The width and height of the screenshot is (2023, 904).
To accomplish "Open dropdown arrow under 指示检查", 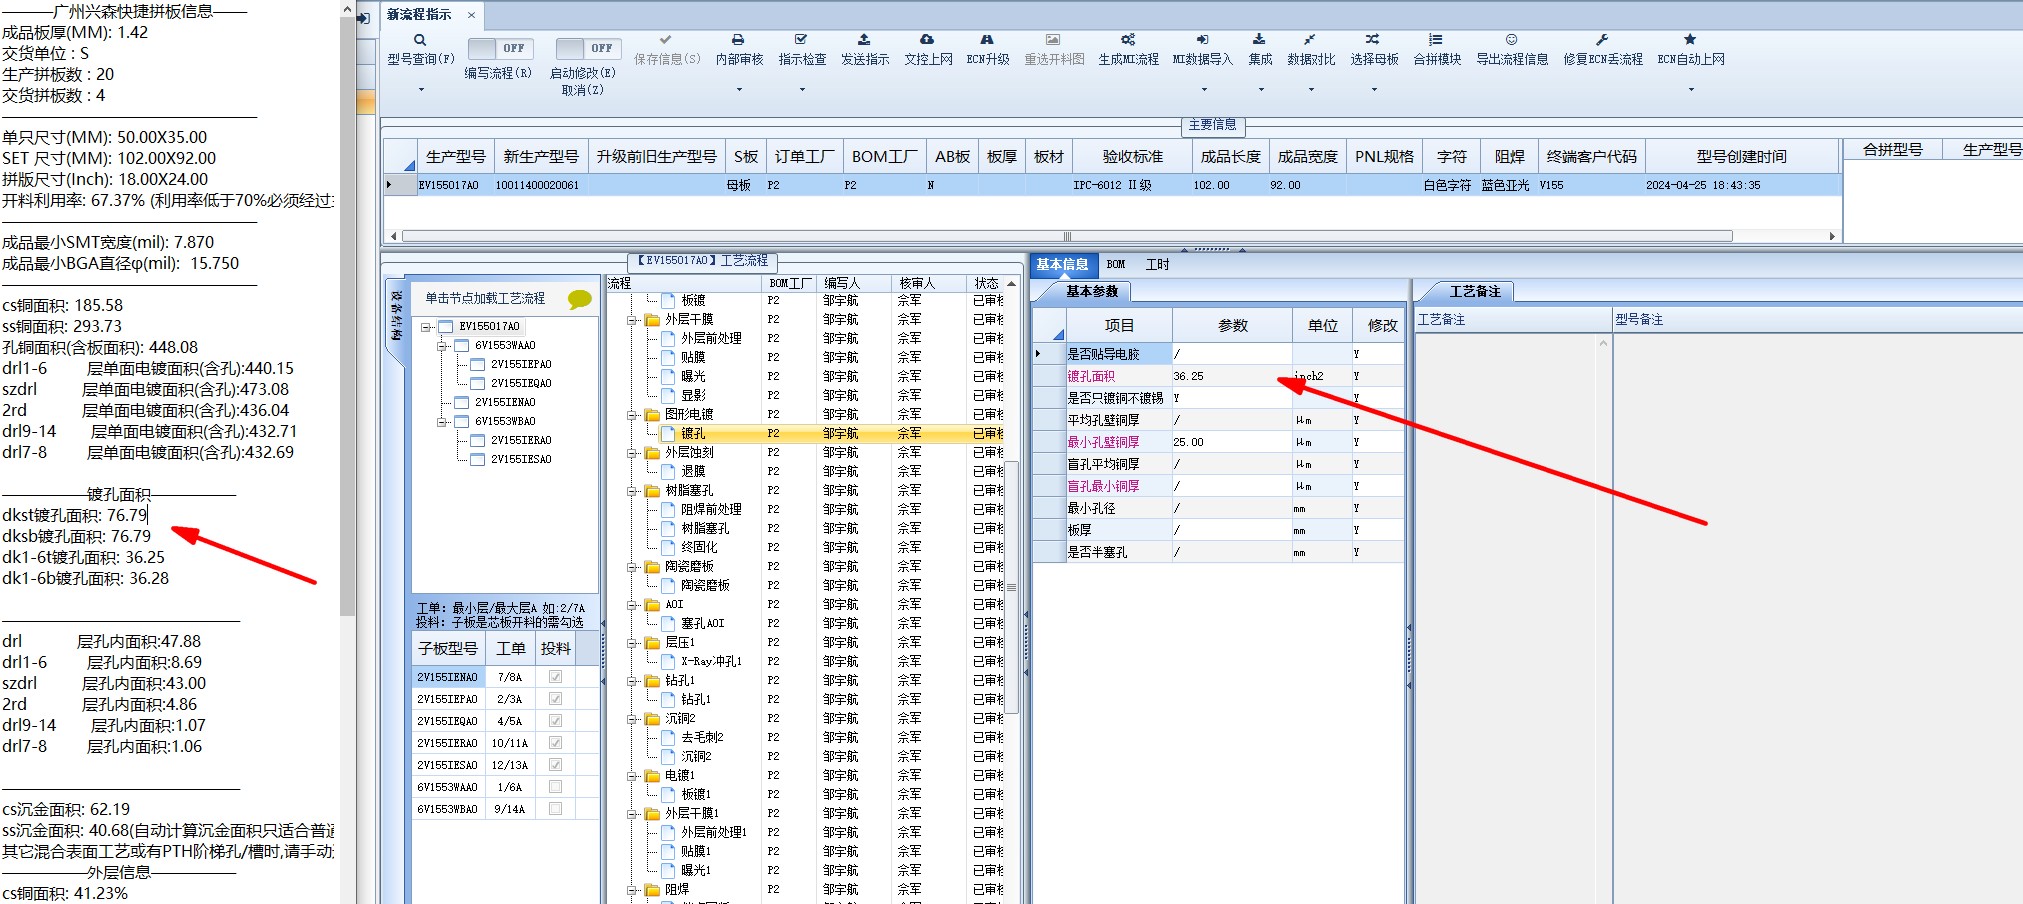I will (802, 90).
